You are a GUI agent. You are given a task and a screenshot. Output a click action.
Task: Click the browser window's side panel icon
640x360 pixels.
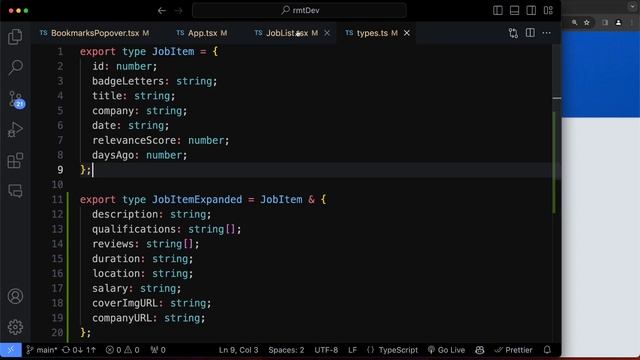[605, 22]
